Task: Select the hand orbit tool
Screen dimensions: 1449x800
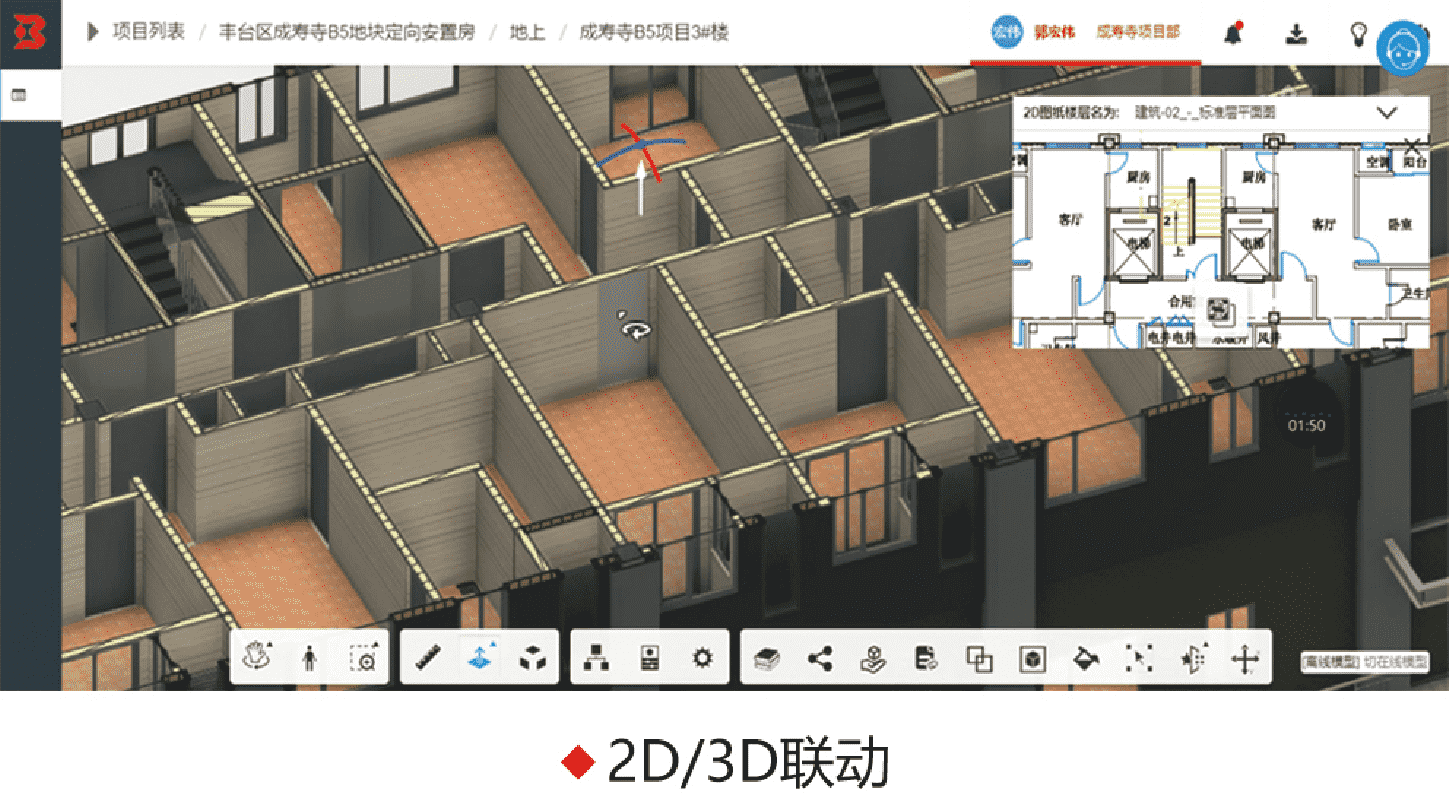Action: (259, 658)
